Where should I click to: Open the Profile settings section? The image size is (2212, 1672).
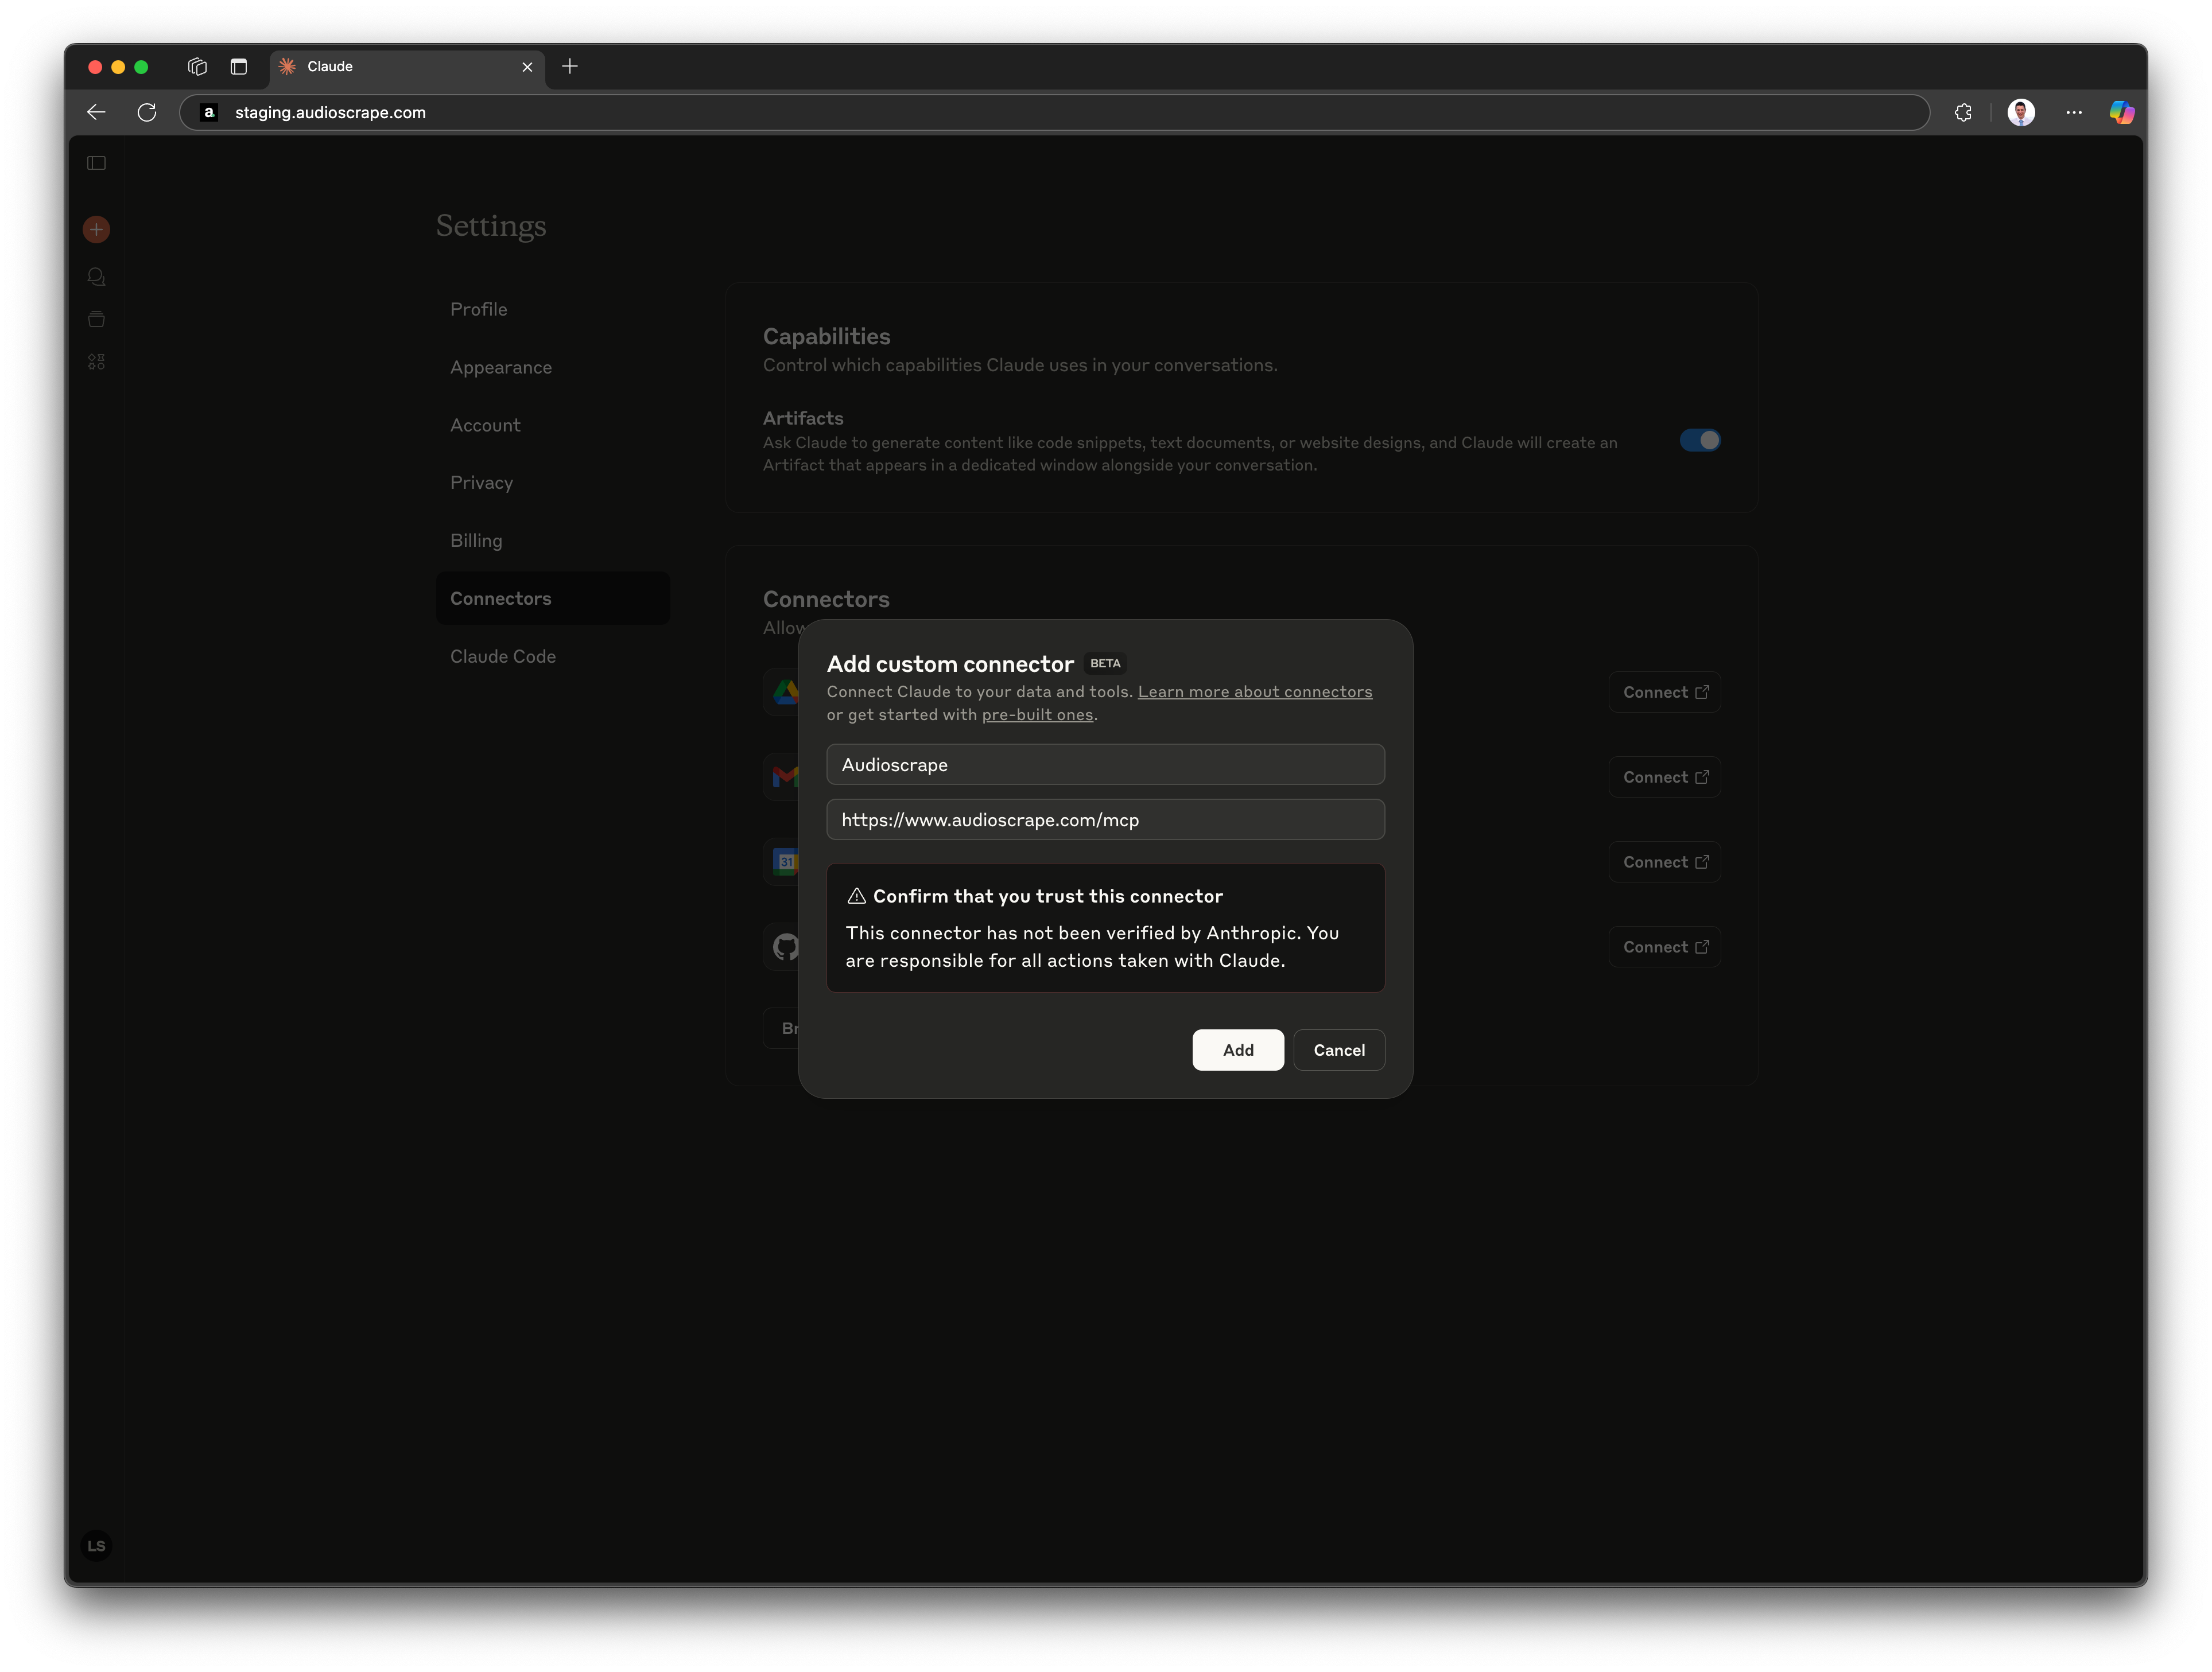click(x=553, y=310)
